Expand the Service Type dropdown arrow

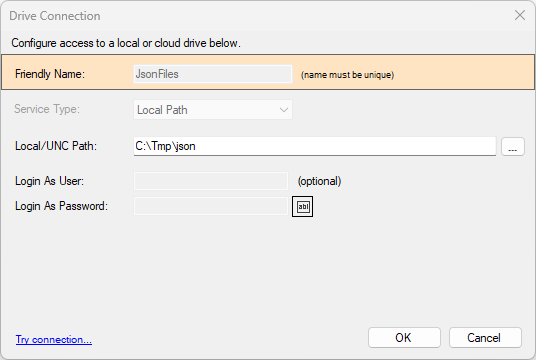tap(283, 110)
